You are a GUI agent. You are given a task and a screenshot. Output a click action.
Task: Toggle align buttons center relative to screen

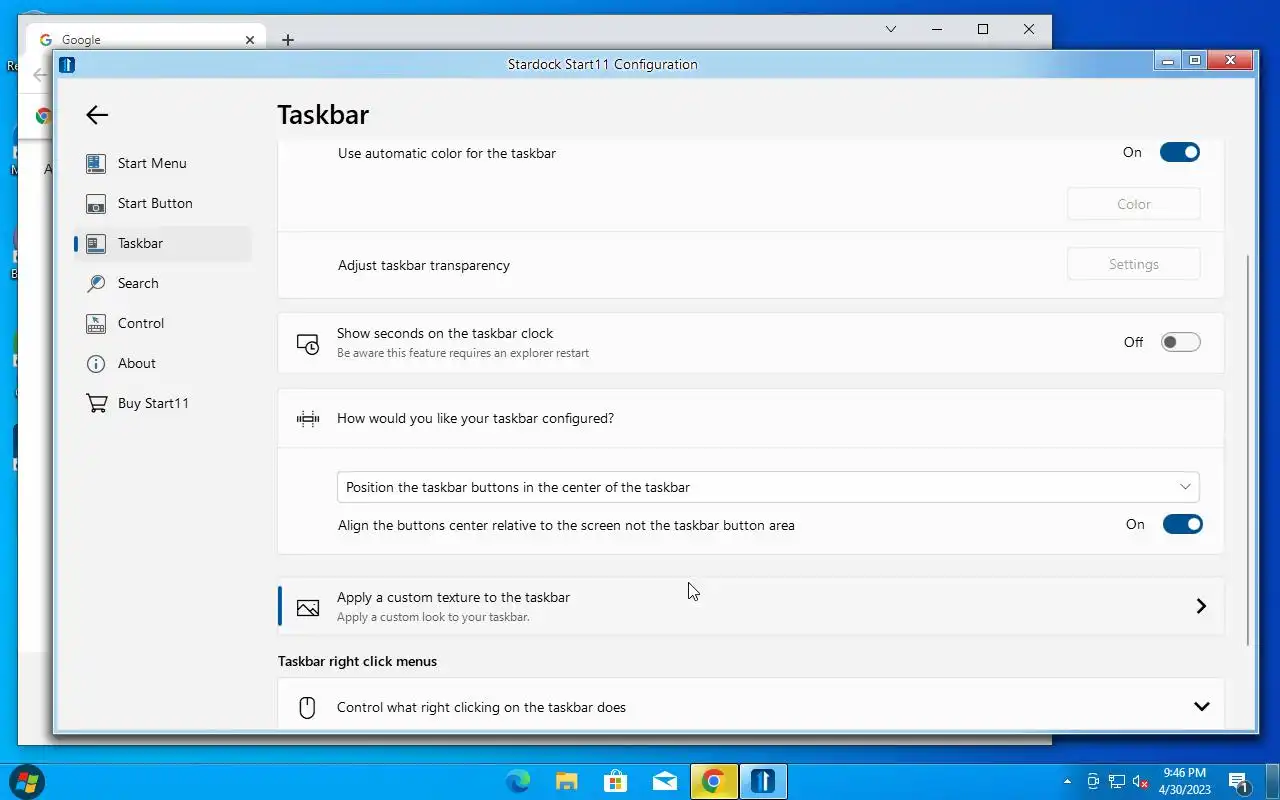tap(1182, 524)
